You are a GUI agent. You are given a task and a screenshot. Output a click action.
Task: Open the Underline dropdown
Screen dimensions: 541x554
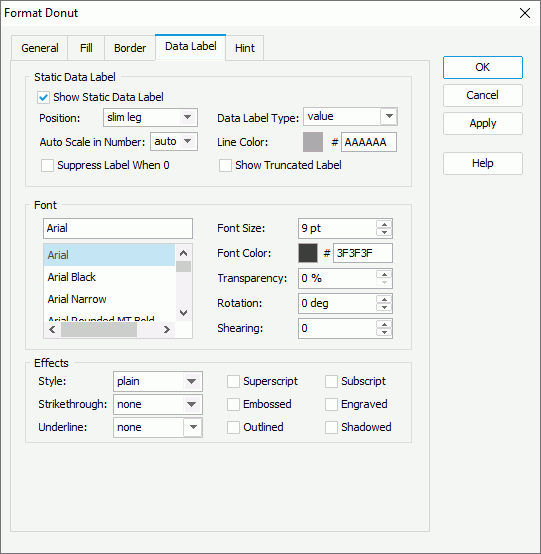click(x=158, y=428)
